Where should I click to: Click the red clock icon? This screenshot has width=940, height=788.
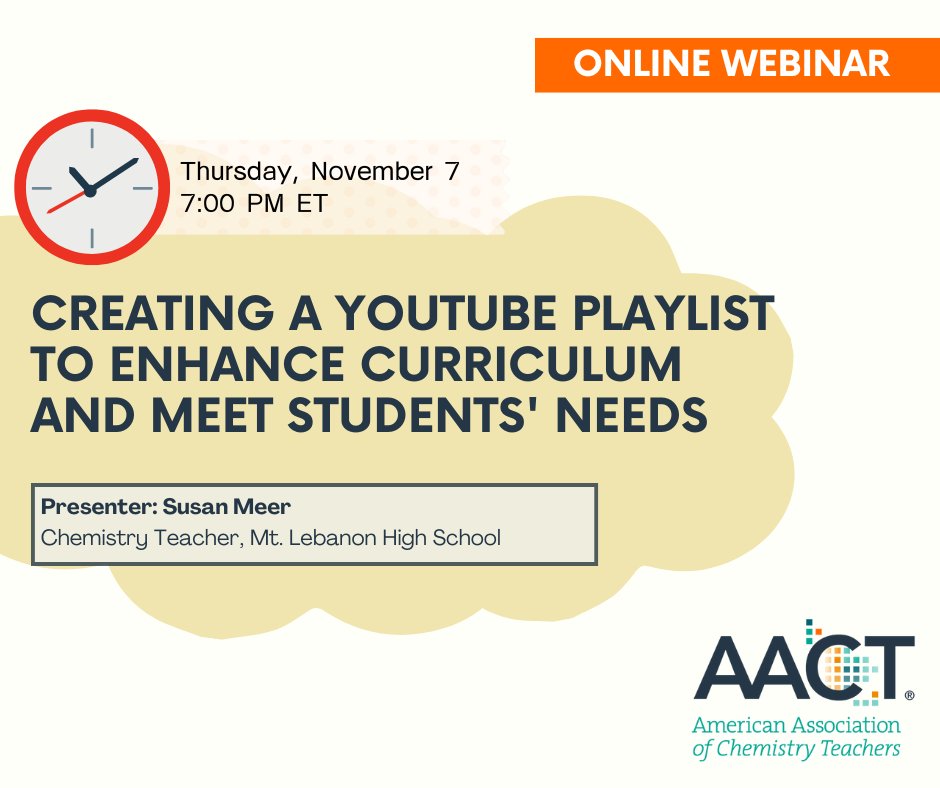click(x=92, y=188)
